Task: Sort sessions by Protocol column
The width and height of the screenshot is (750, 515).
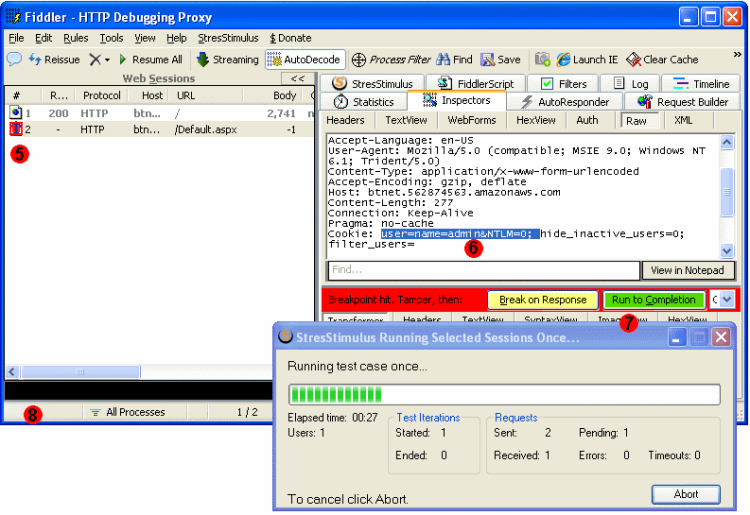Action: click(x=101, y=96)
